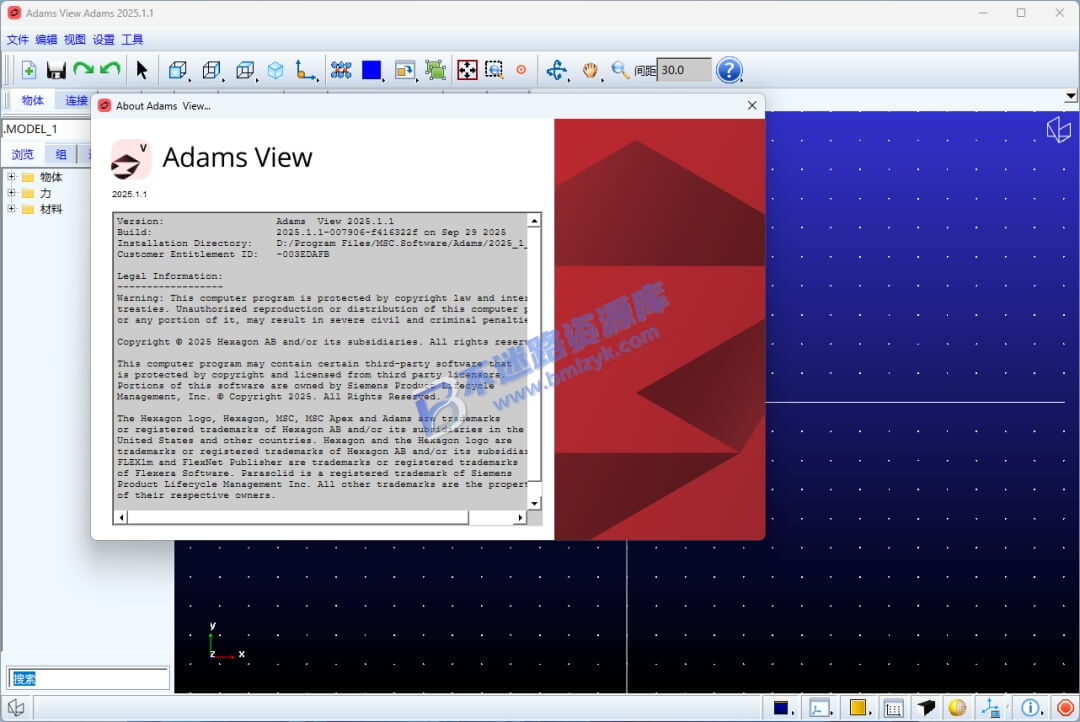Viewport: 1080px width, 722px height.
Task: Open the 文件 menu
Action: point(18,39)
